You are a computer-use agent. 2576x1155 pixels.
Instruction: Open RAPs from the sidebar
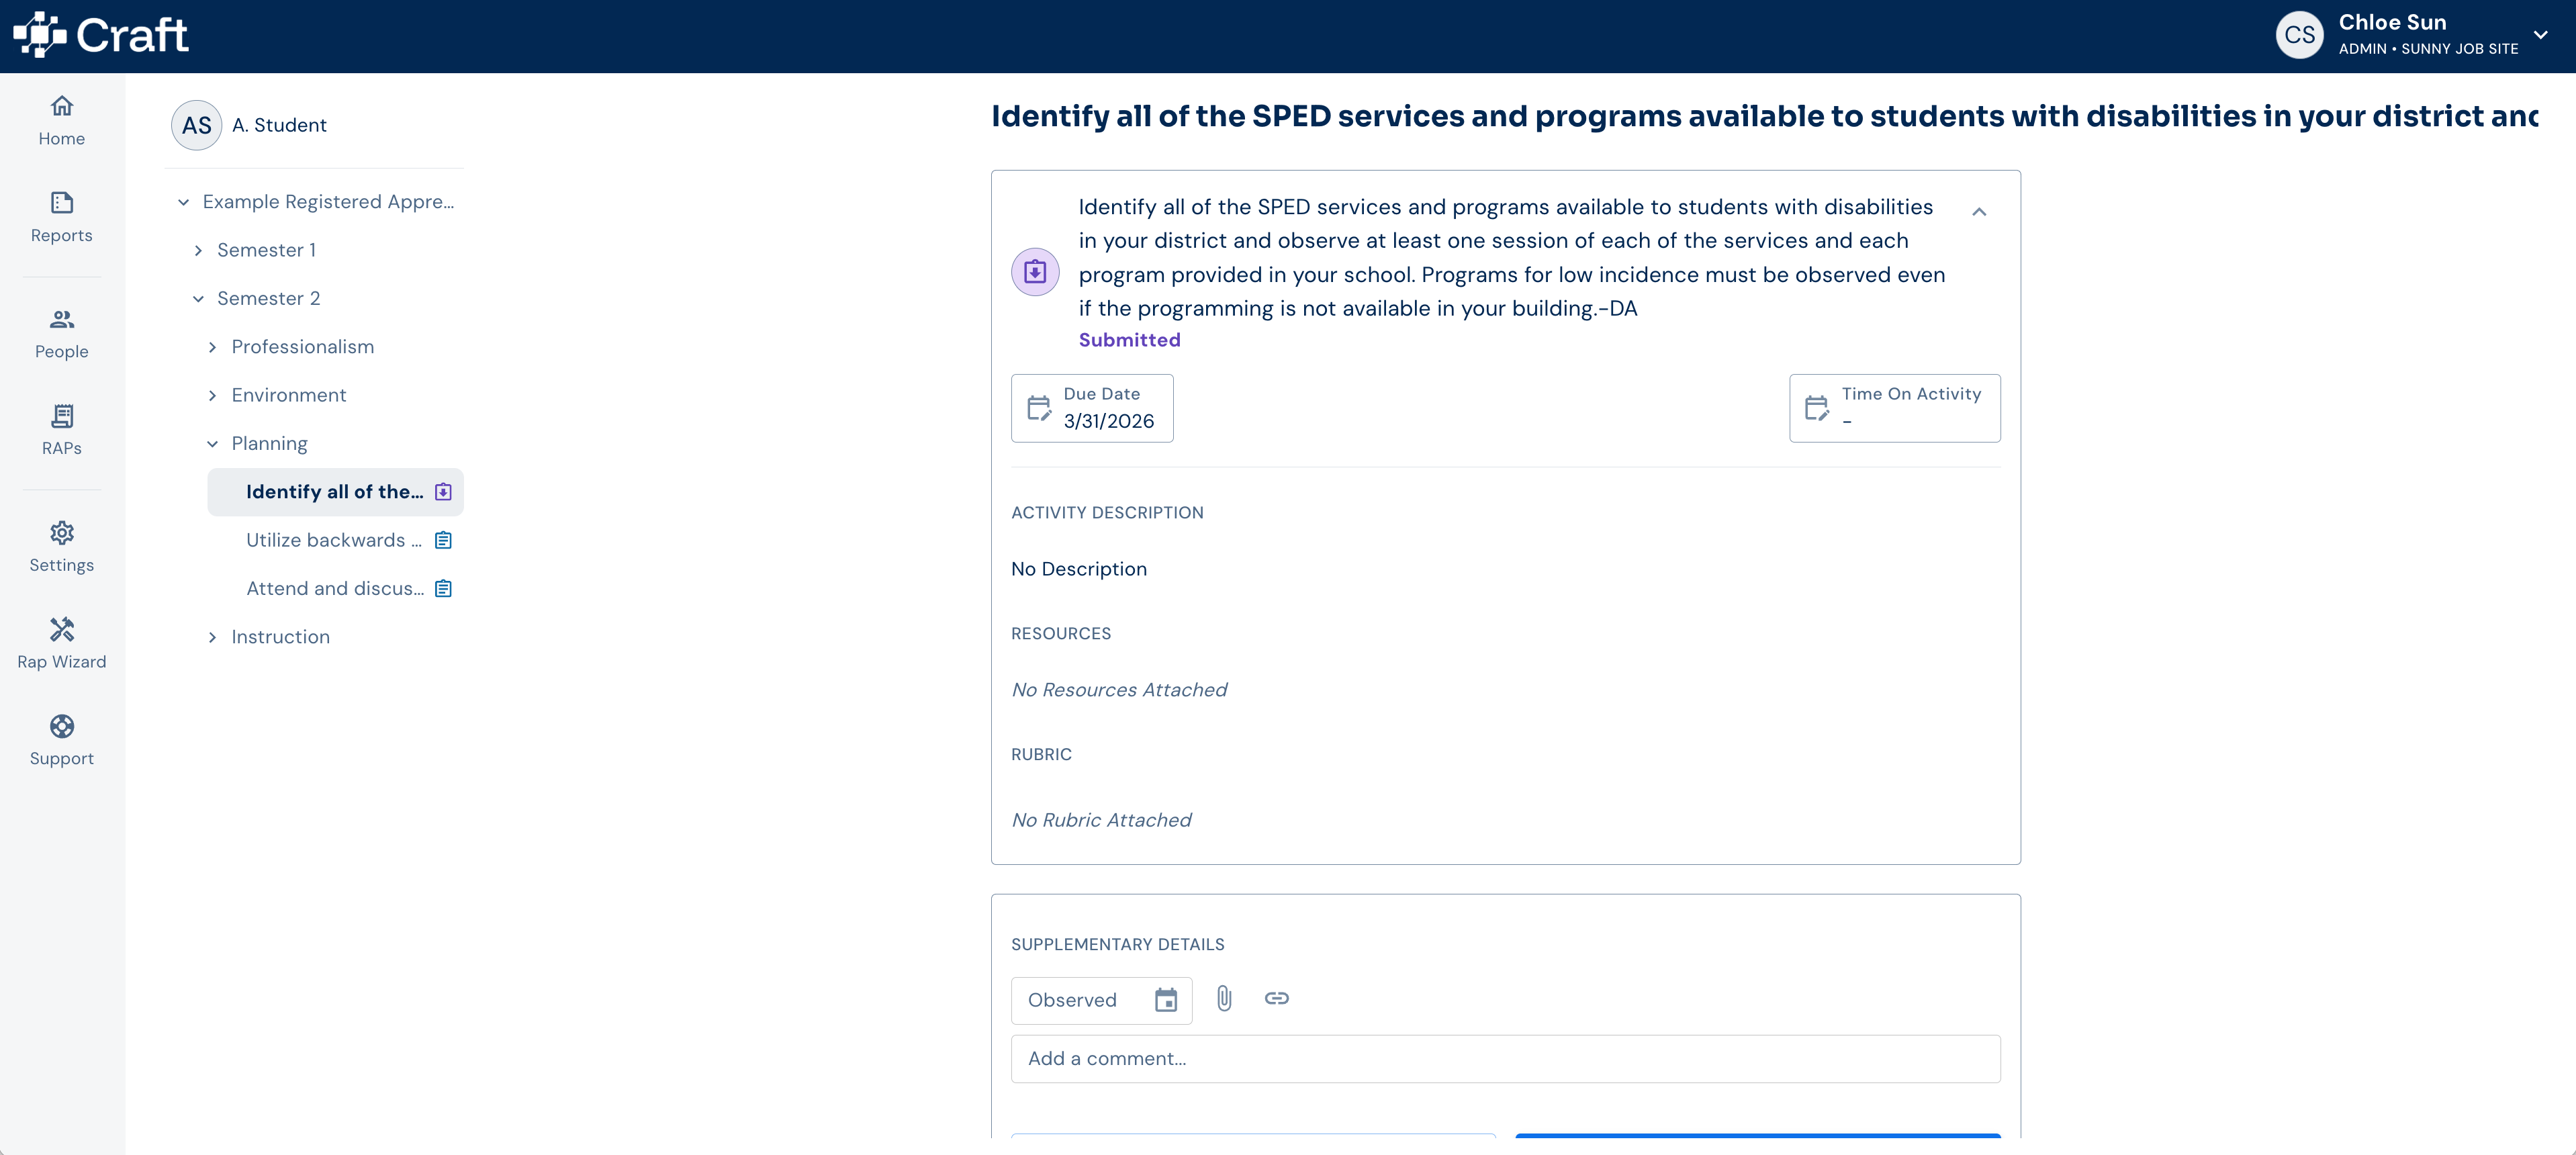[x=61, y=430]
